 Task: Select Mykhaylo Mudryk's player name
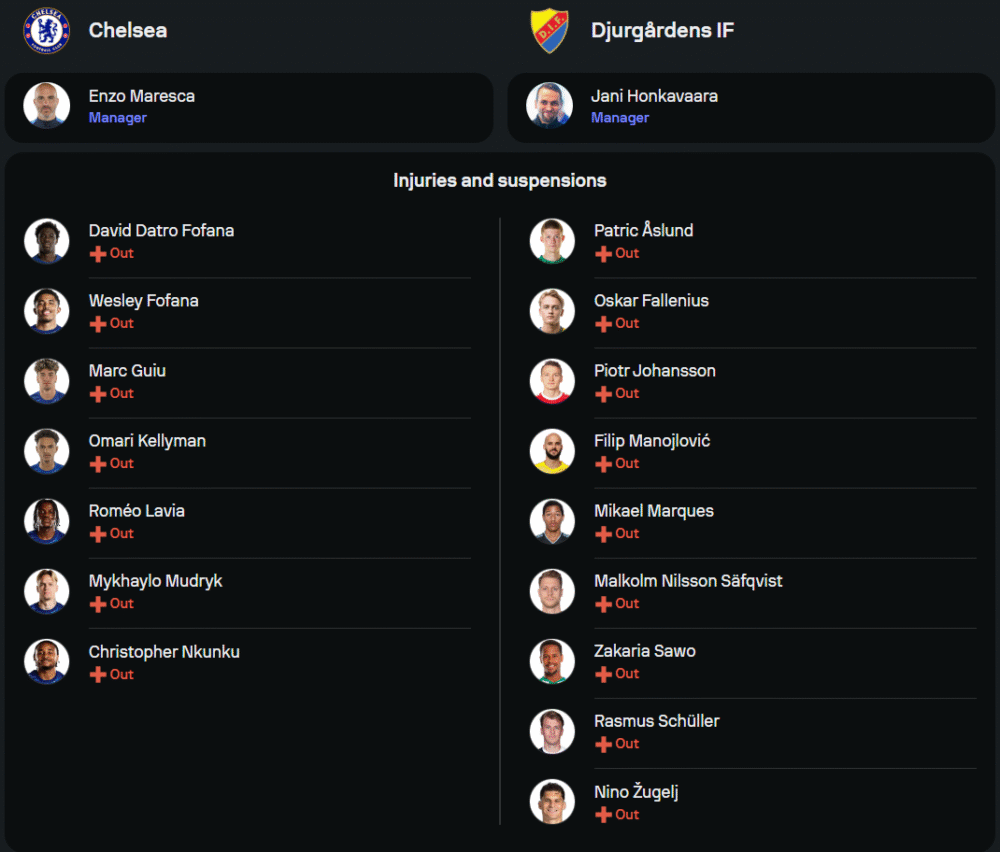pos(155,581)
